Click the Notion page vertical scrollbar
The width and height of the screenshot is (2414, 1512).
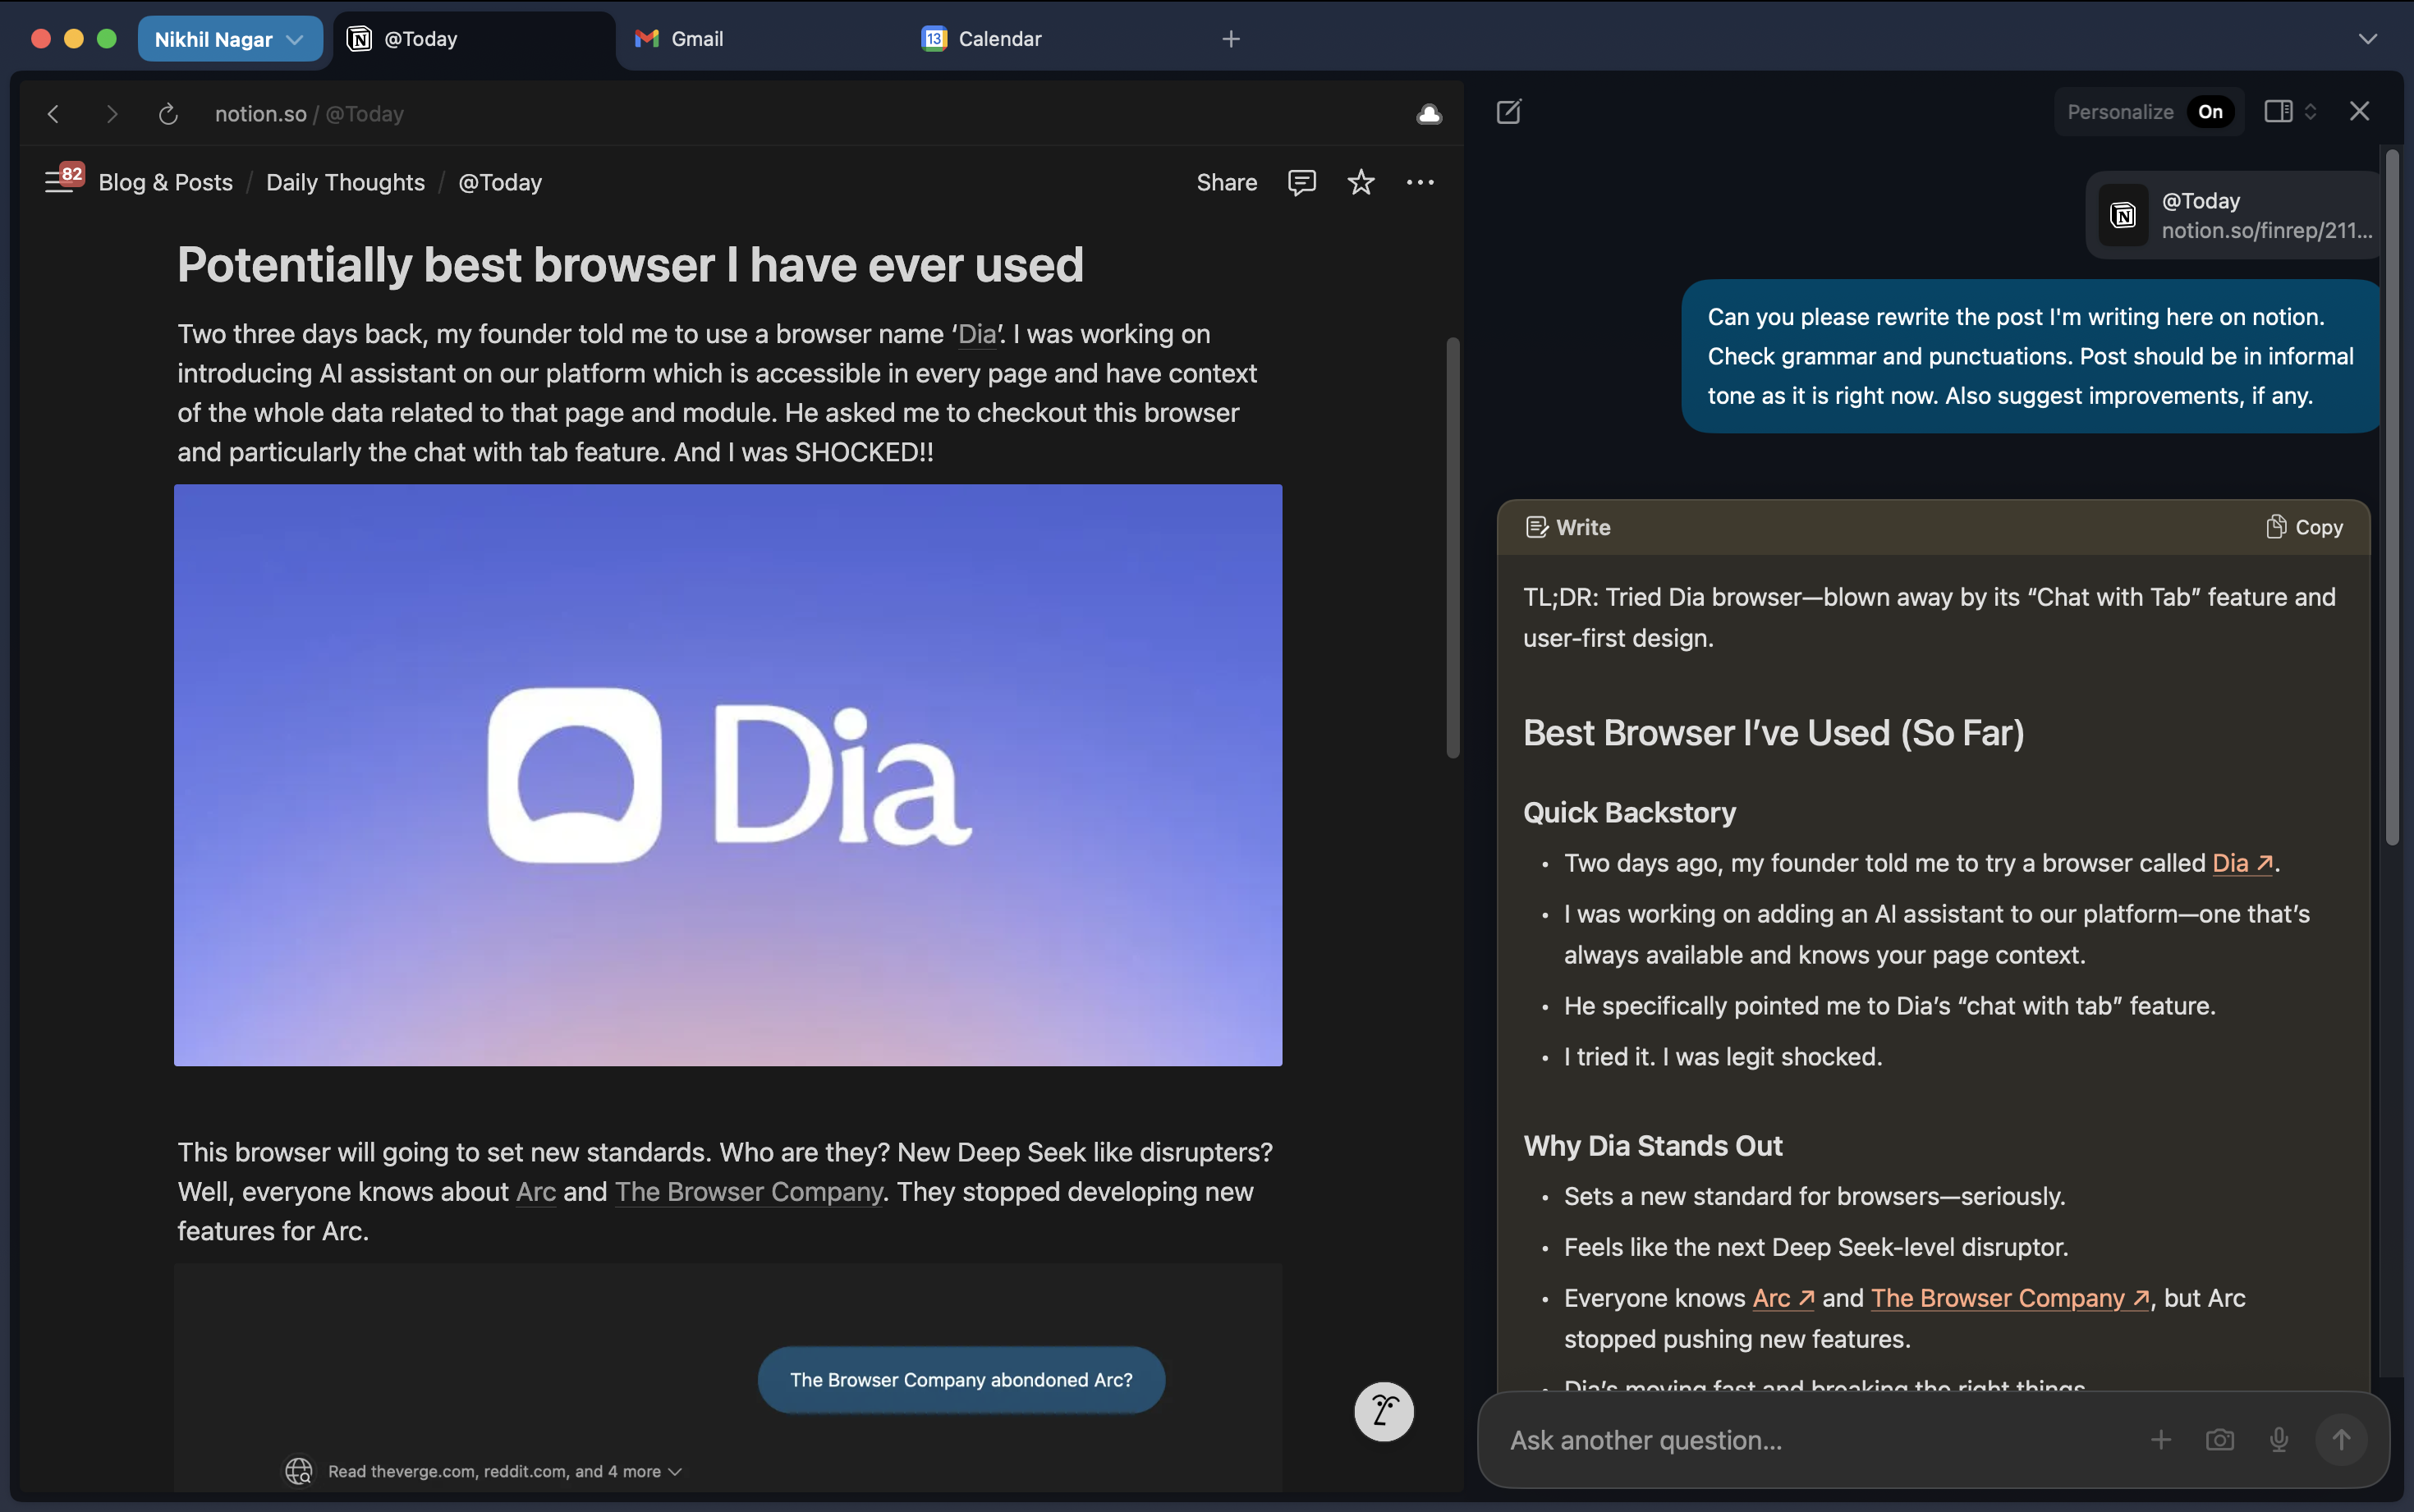pos(1452,548)
